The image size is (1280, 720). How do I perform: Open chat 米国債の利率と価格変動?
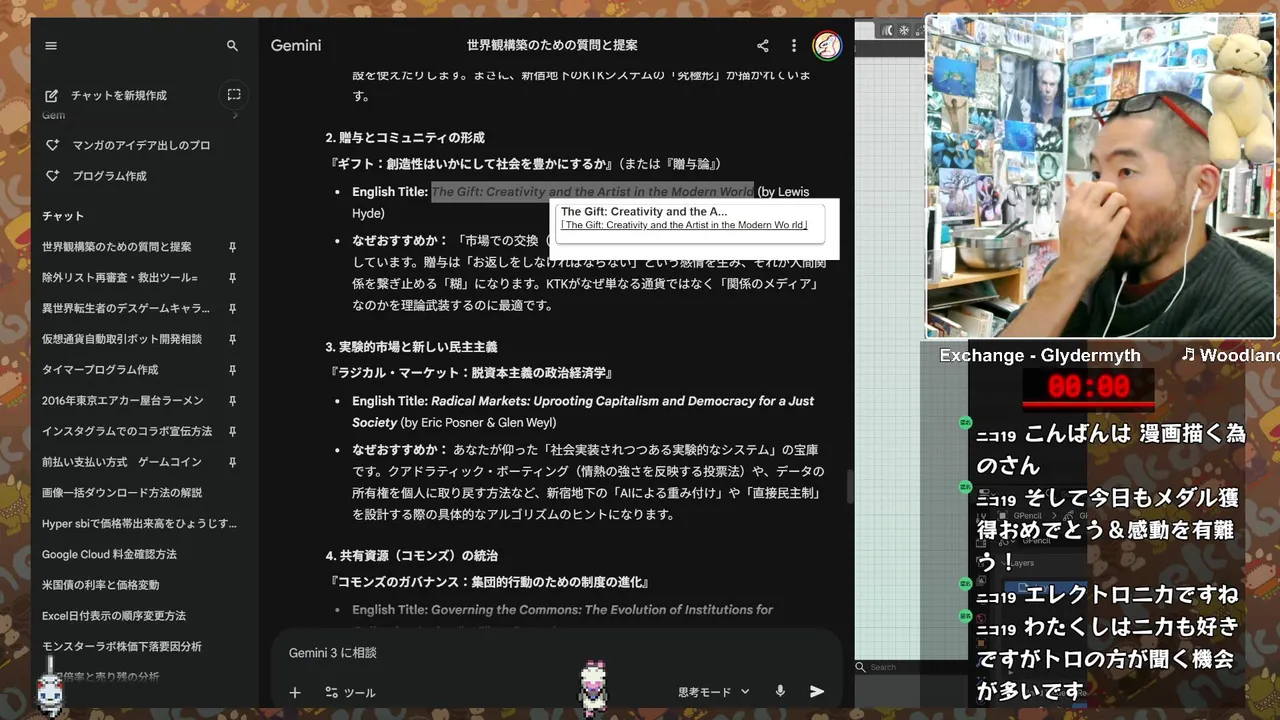100,585
